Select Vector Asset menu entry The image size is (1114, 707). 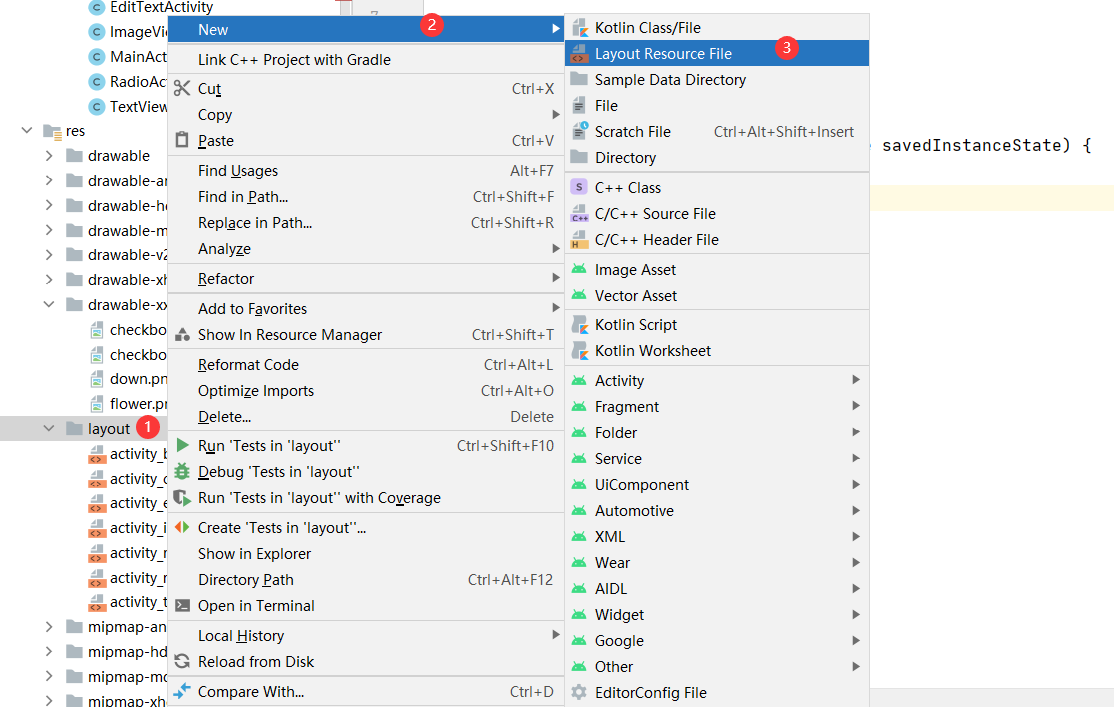[x=635, y=296]
